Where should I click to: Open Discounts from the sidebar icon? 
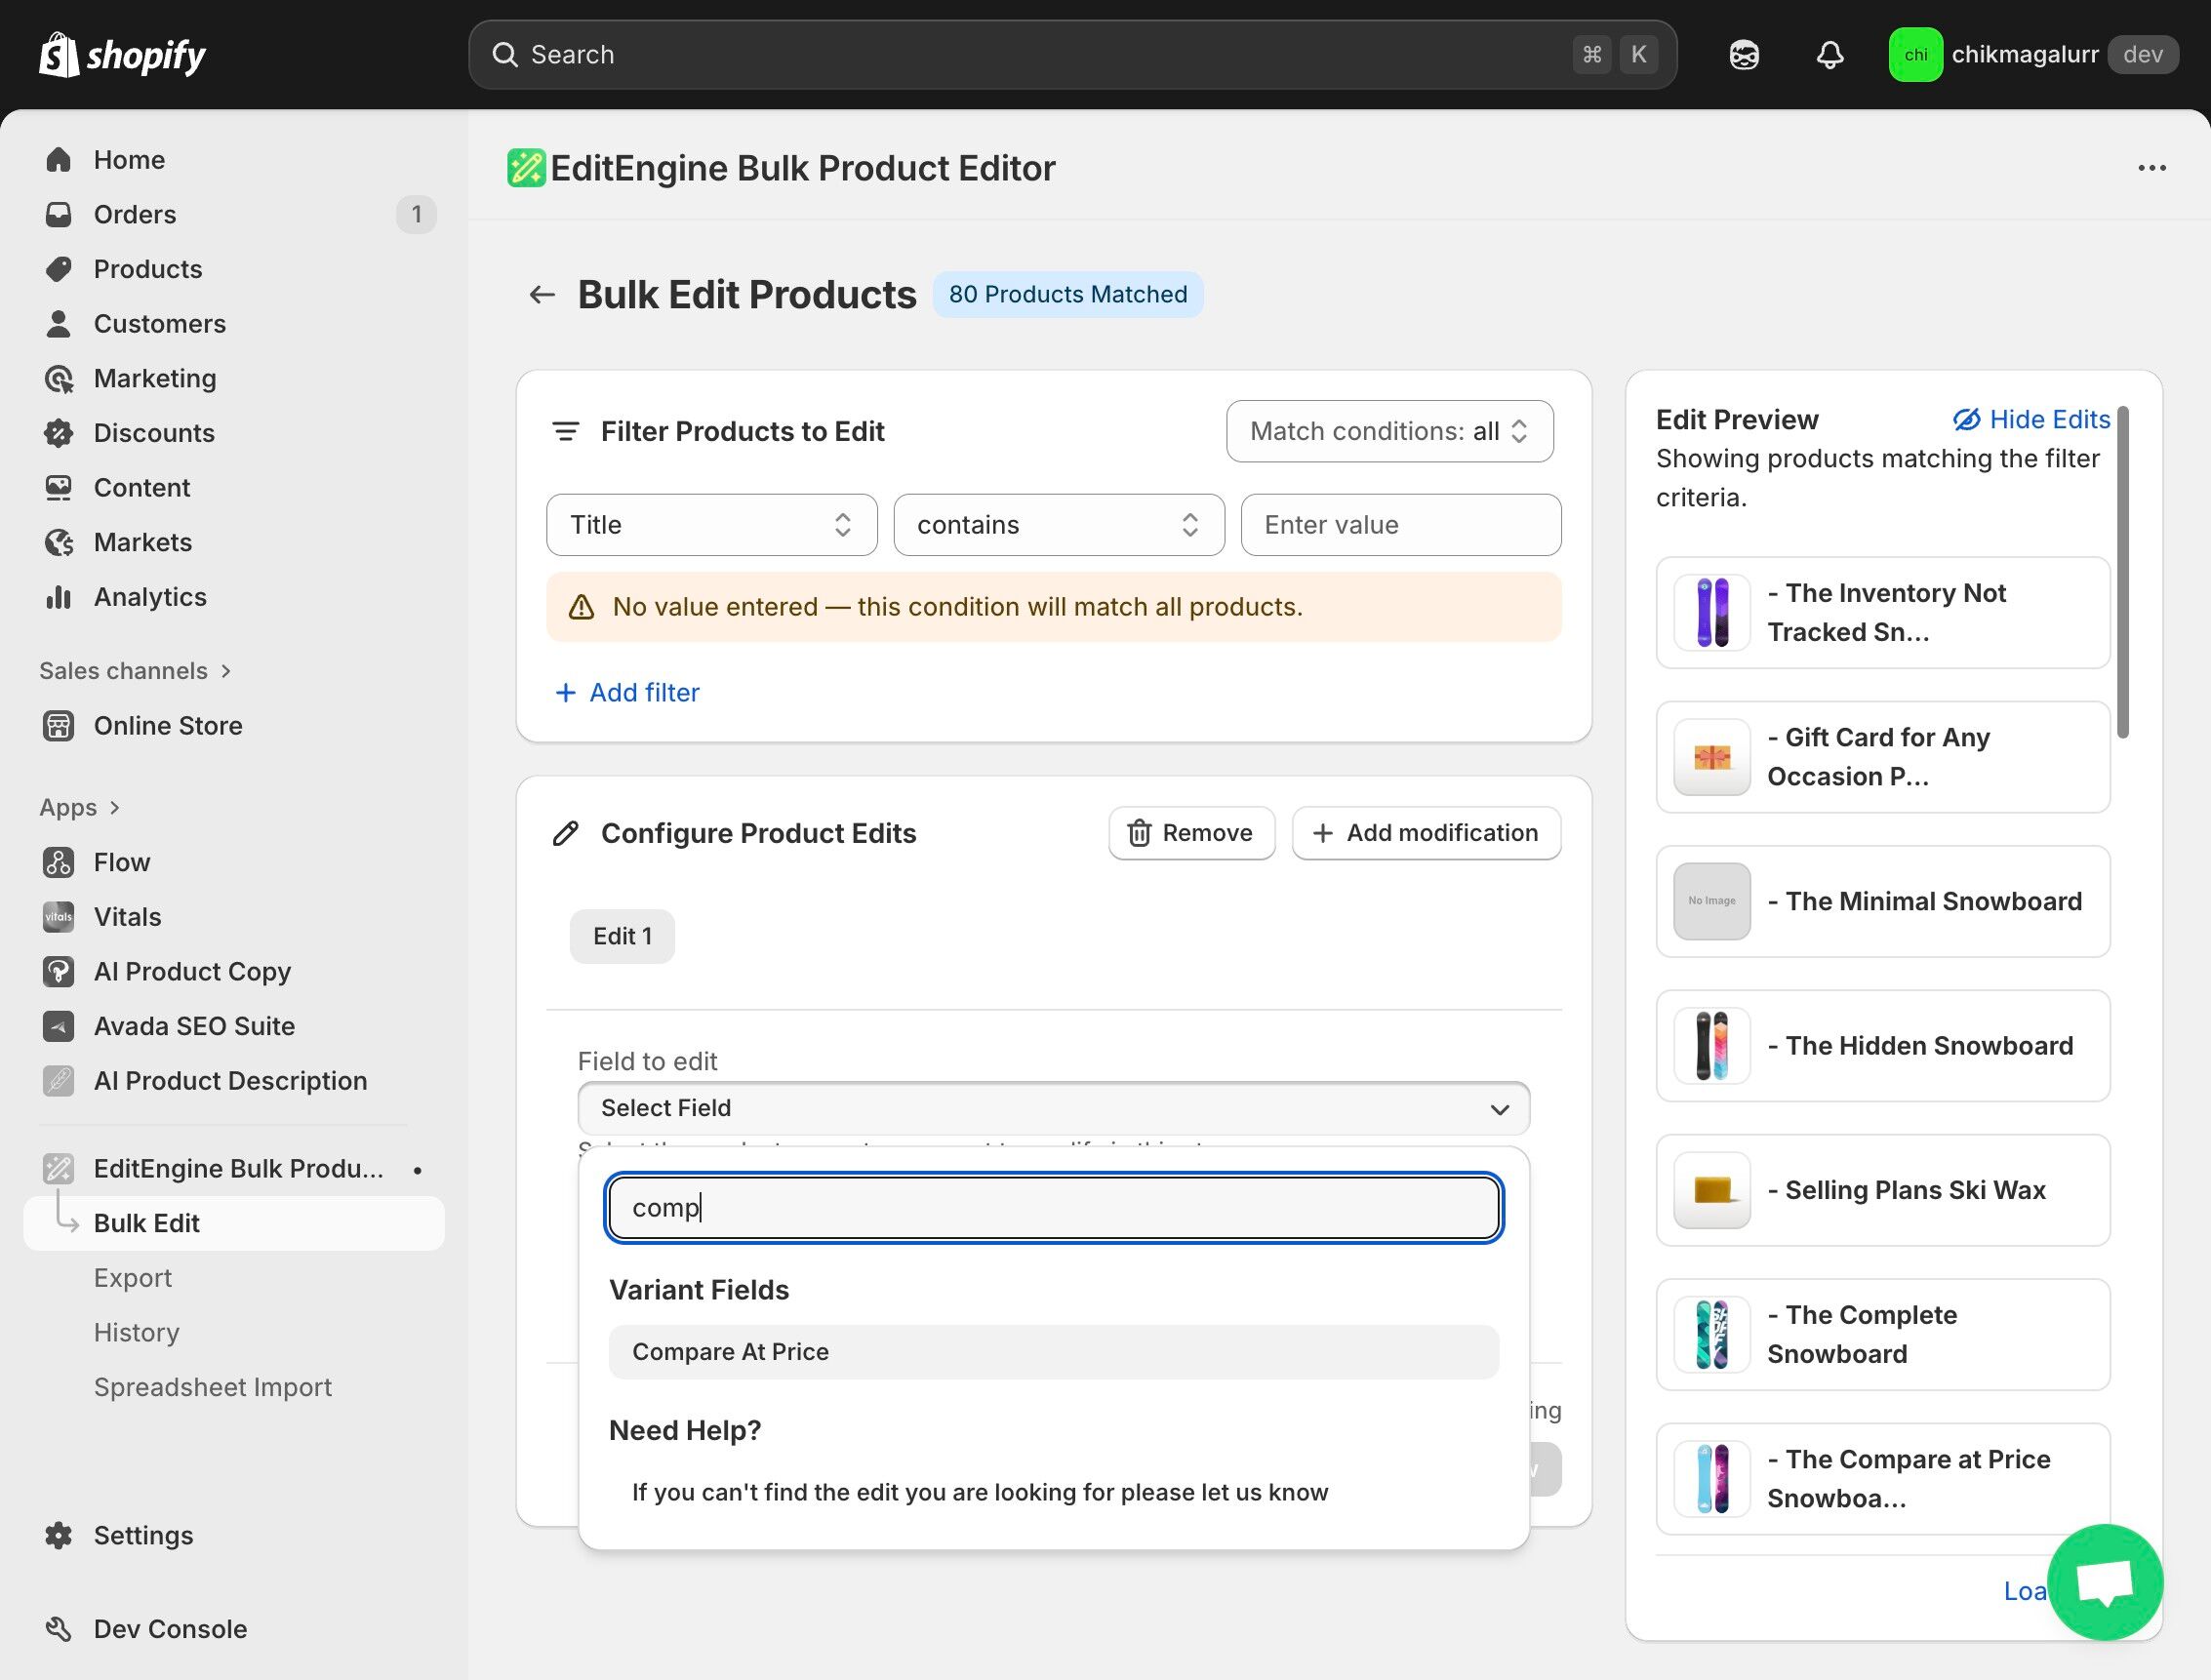click(58, 433)
